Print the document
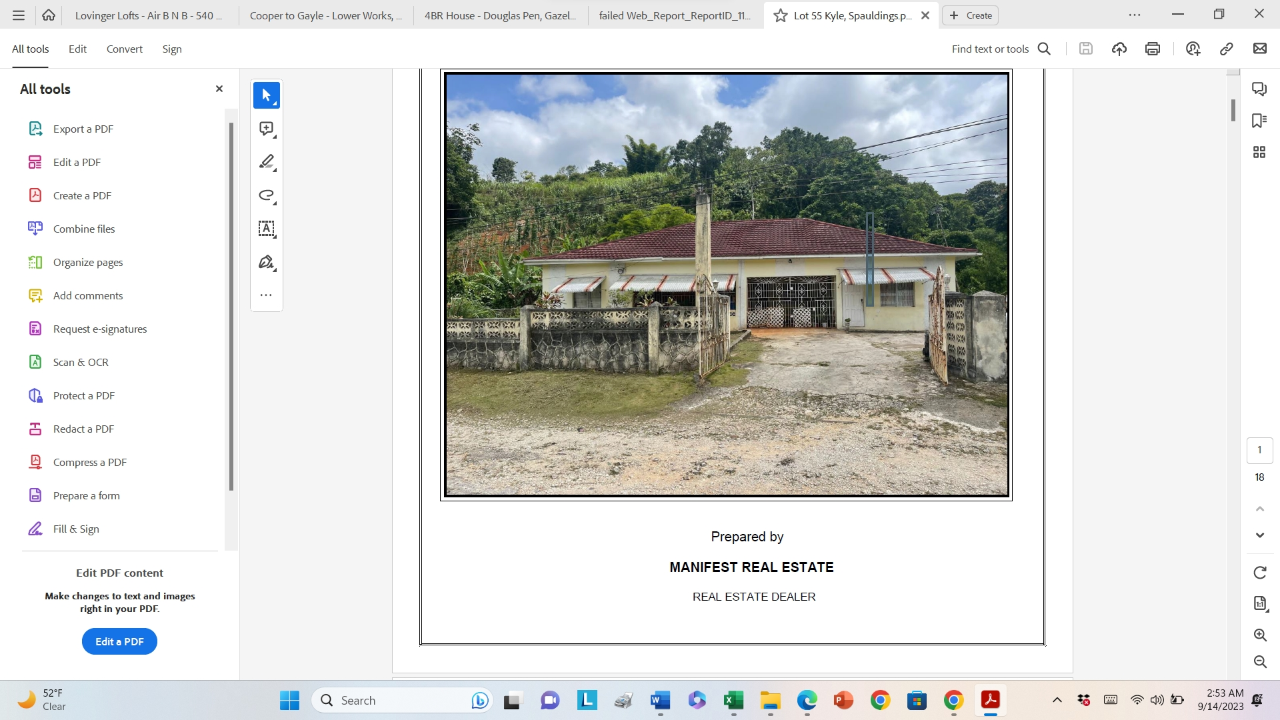Screen dimensions: 1280x720 click(1153, 49)
